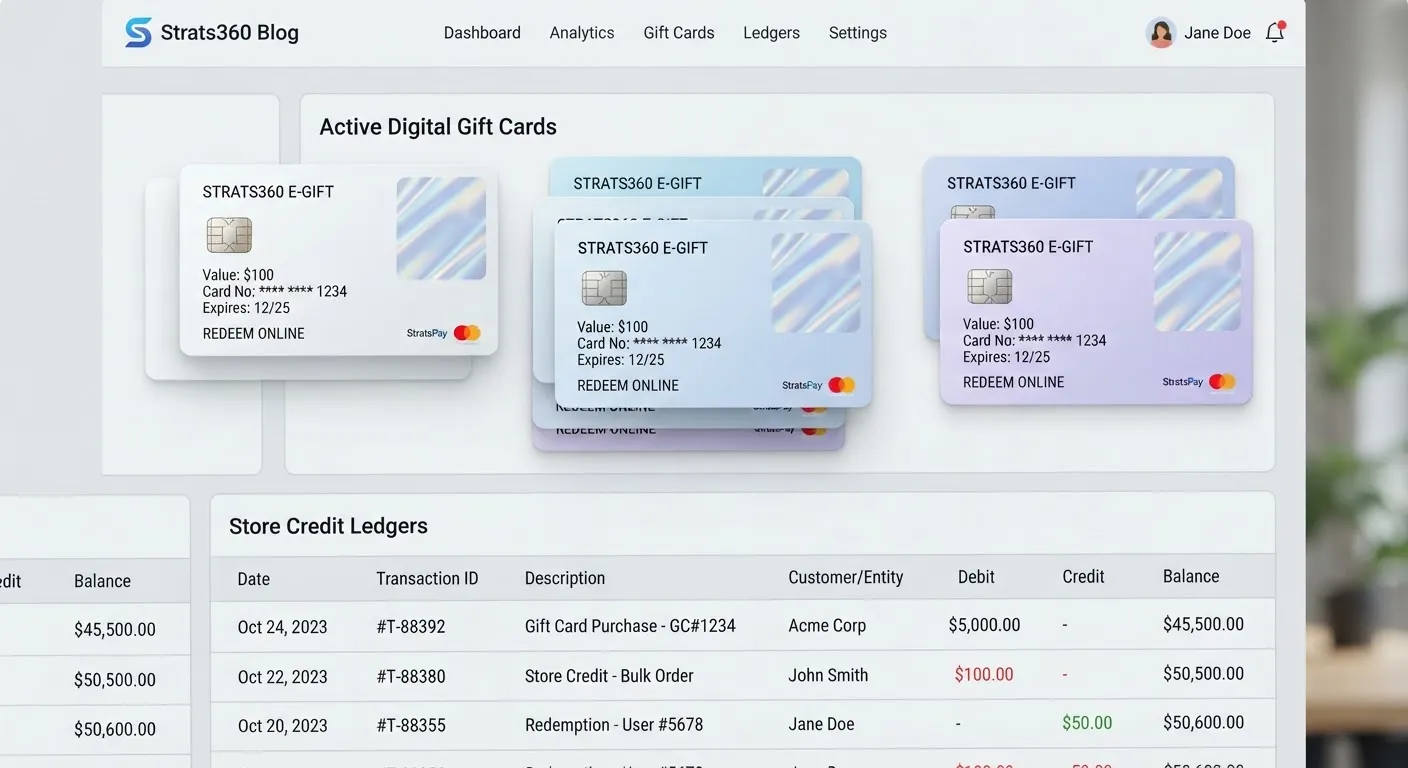Click REDEEM ONLINE on the purple card
The width and height of the screenshot is (1408, 768).
[1014, 382]
